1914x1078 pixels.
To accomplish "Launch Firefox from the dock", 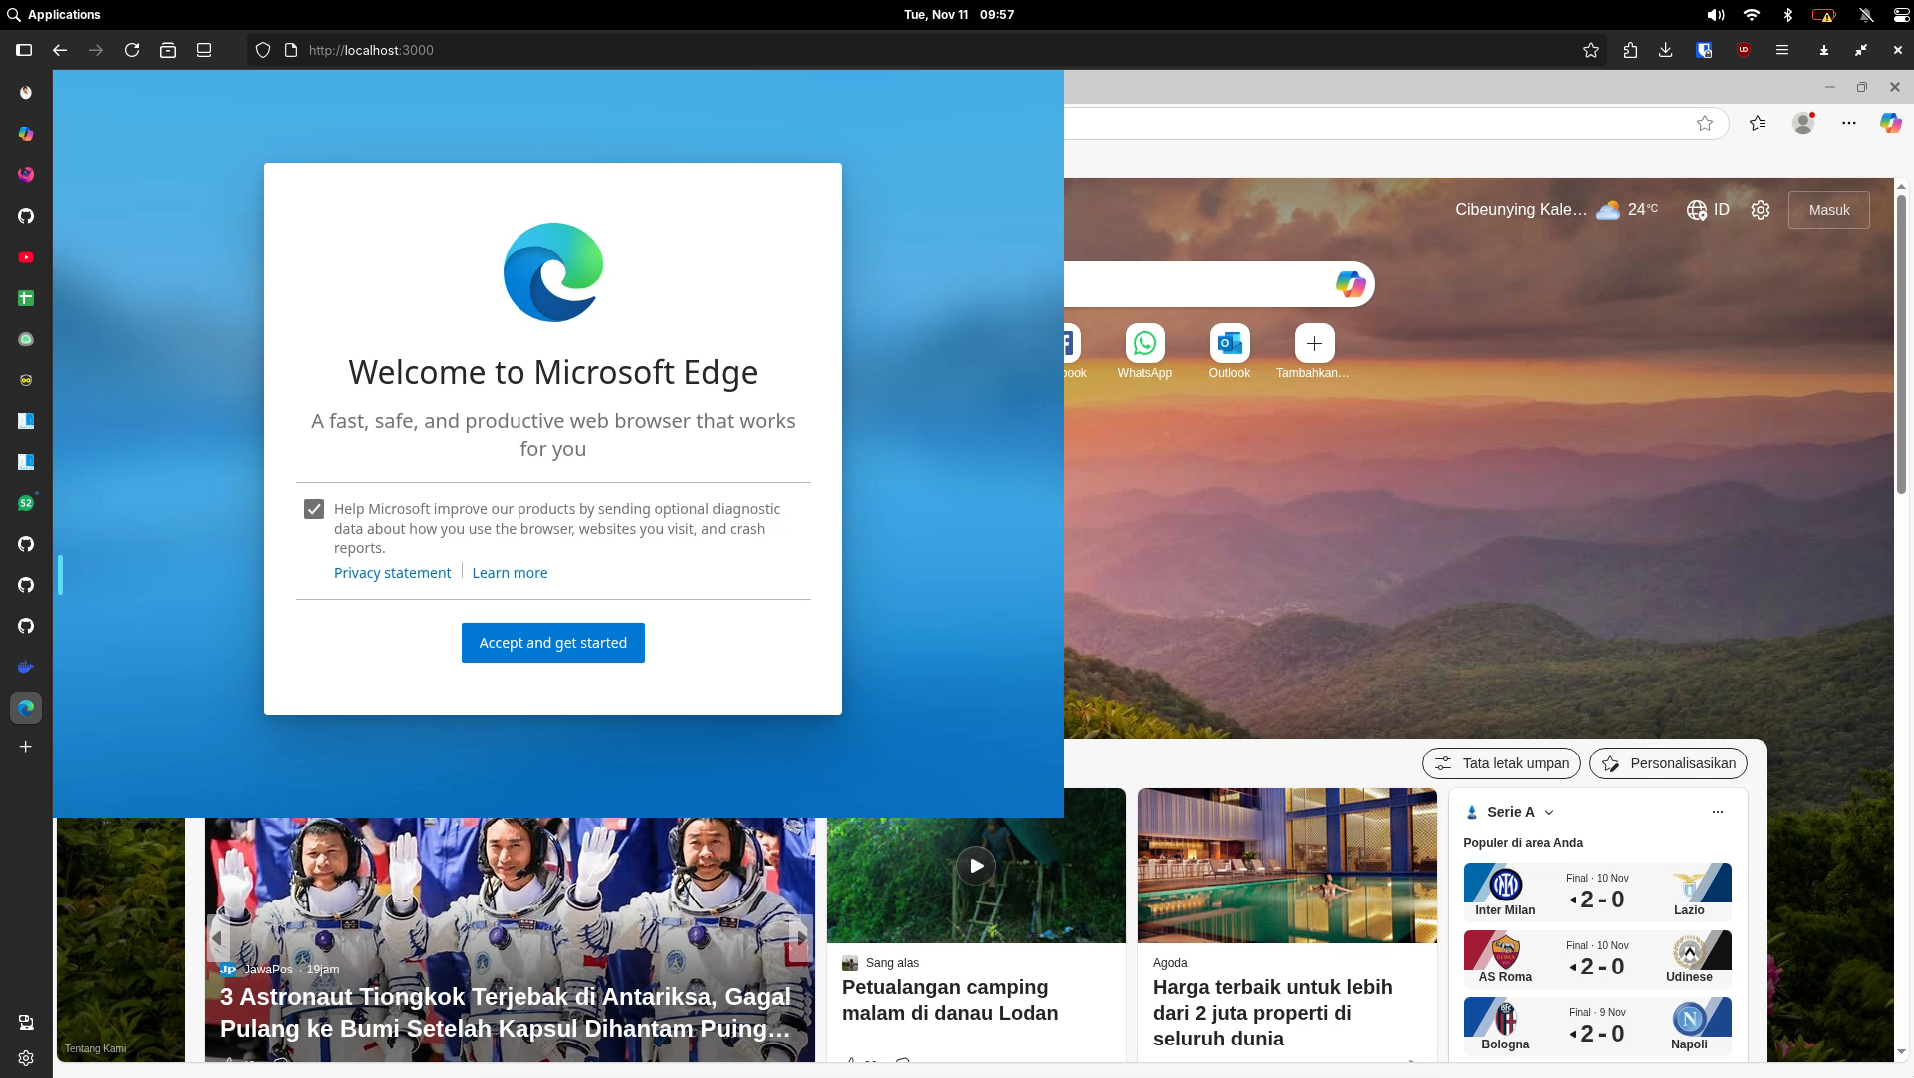I will coord(26,173).
